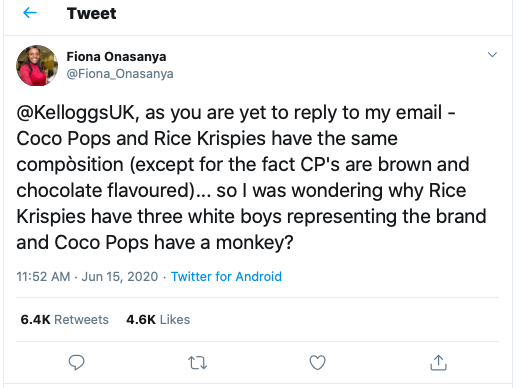Open the Twitter for Android link
Image resolution: width=522 pixels, height=388 pixels.
pos(226,277)
